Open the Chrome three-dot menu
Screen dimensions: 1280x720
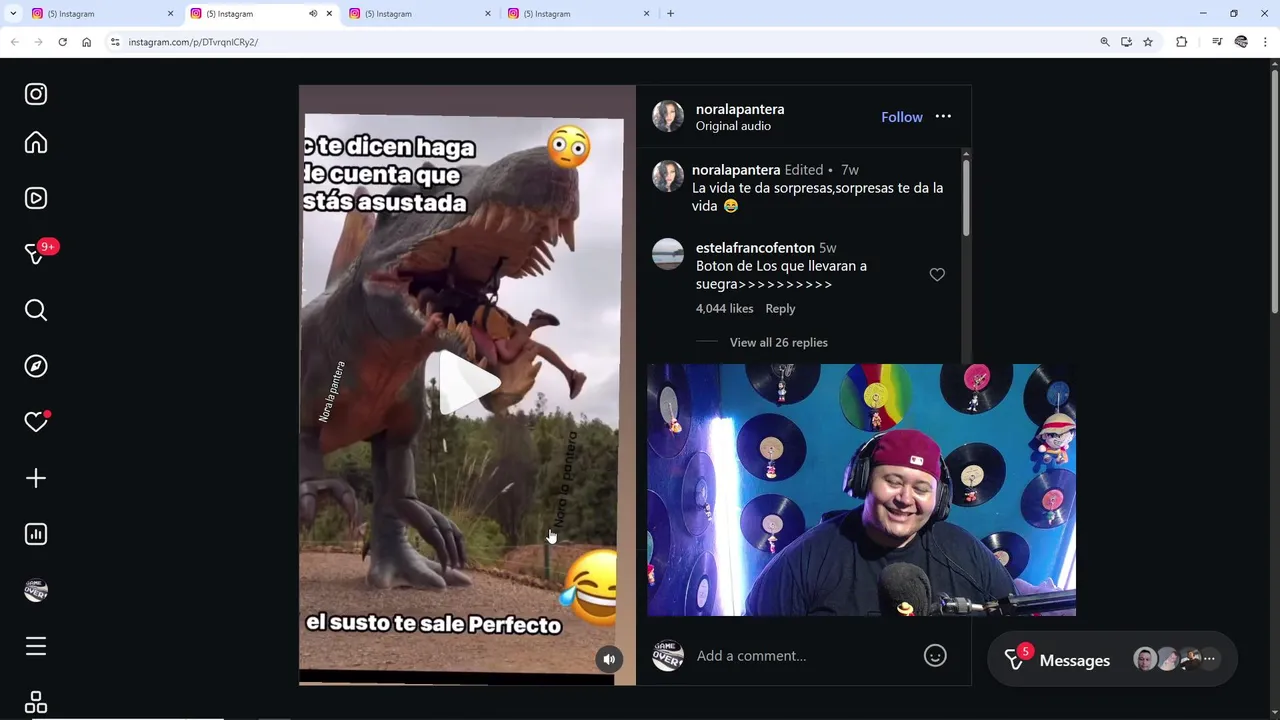click(x=1266, y=42)
